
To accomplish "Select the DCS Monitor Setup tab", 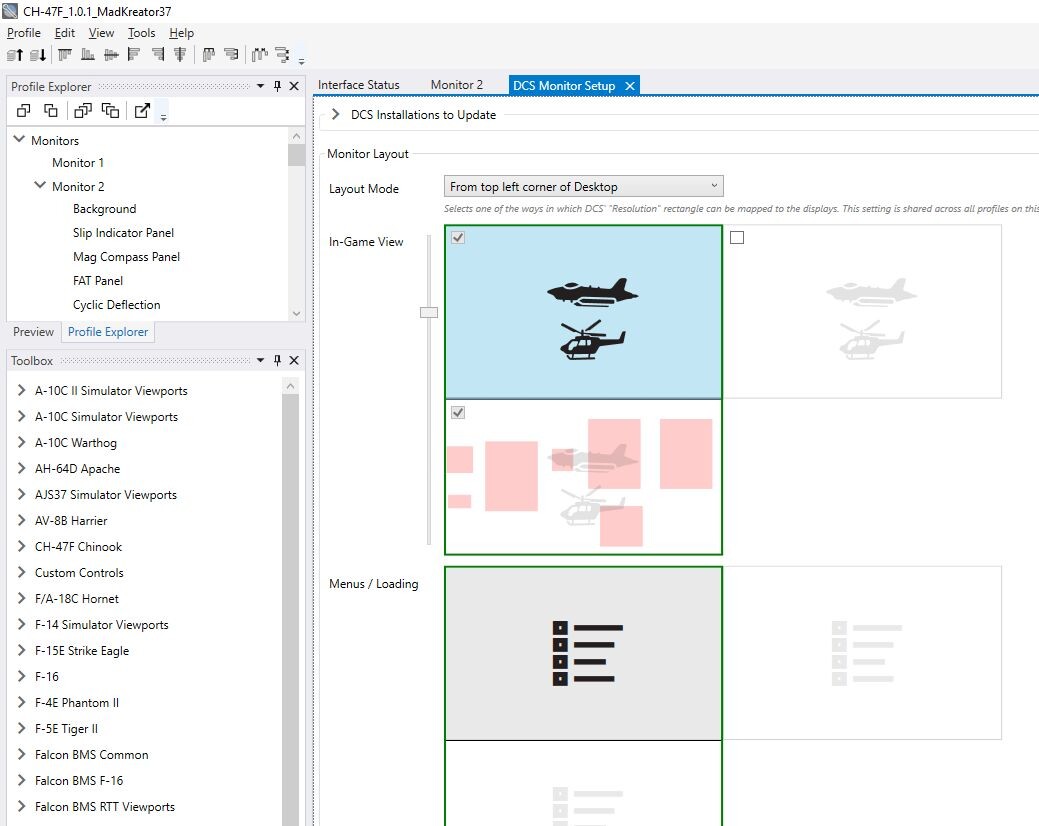I will (x=564, y=85).
